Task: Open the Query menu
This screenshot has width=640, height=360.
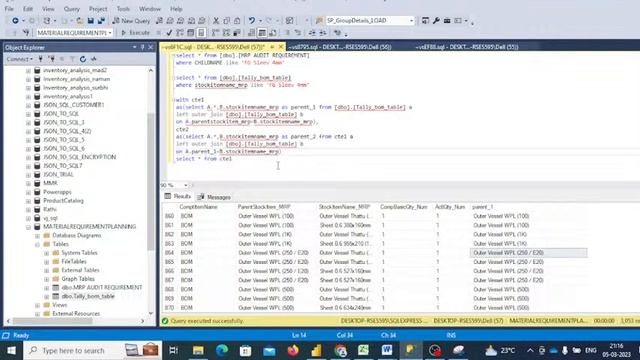Action: (x=72, y=9)
